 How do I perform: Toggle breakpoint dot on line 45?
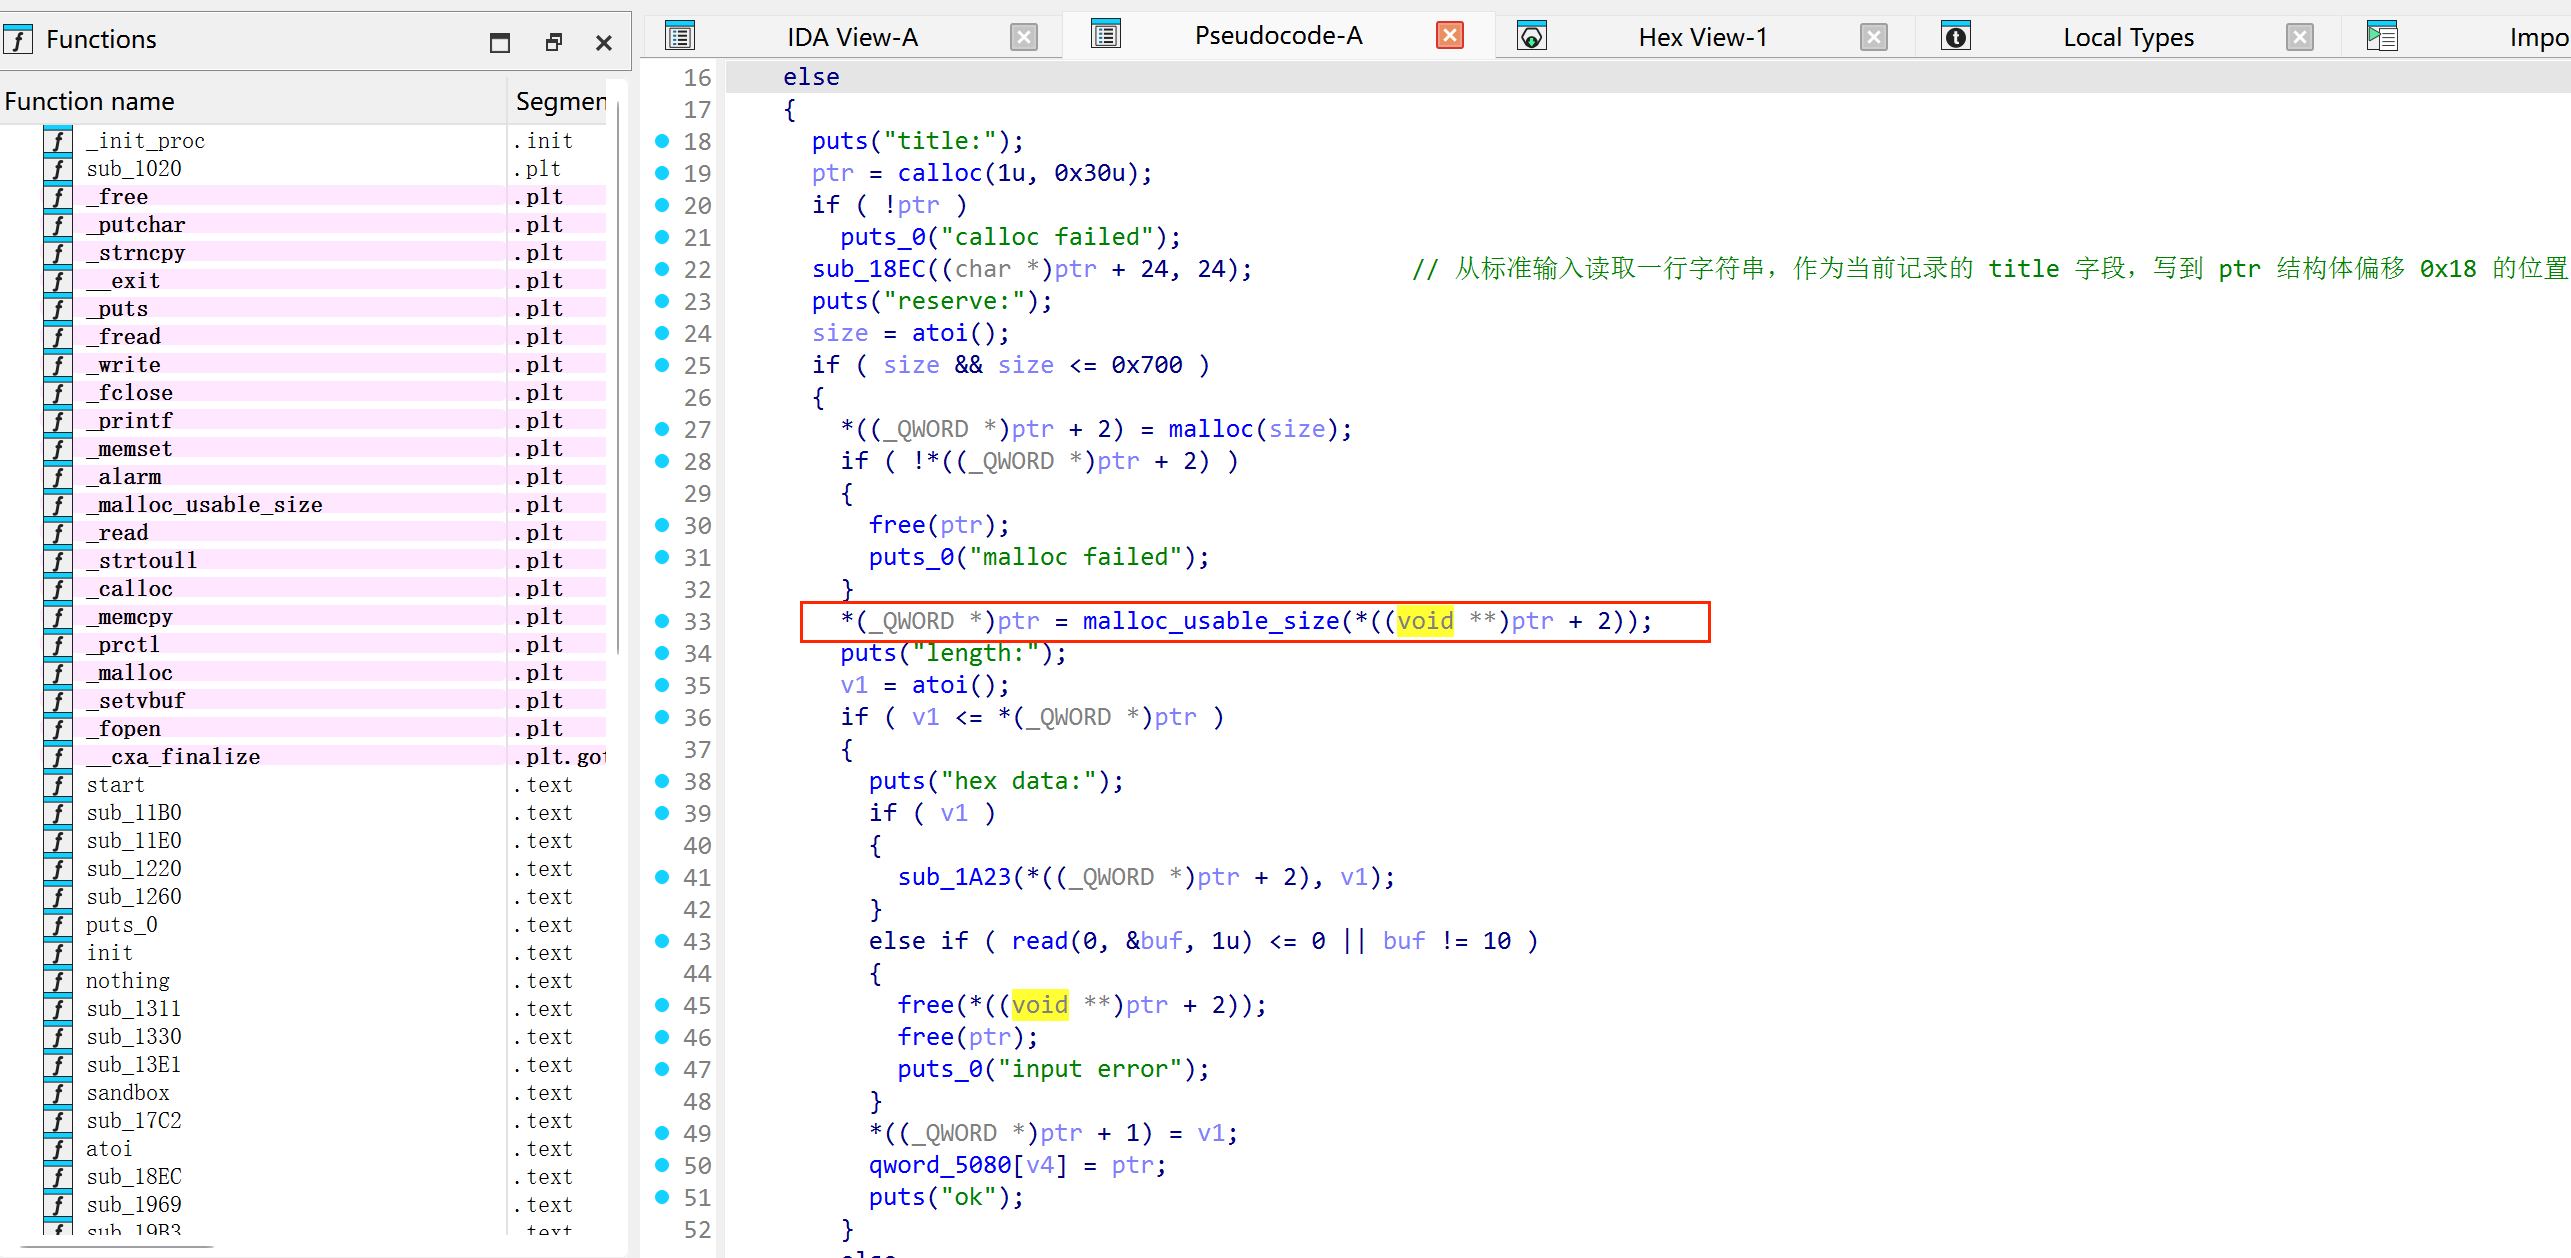(x=662, y=1005)
